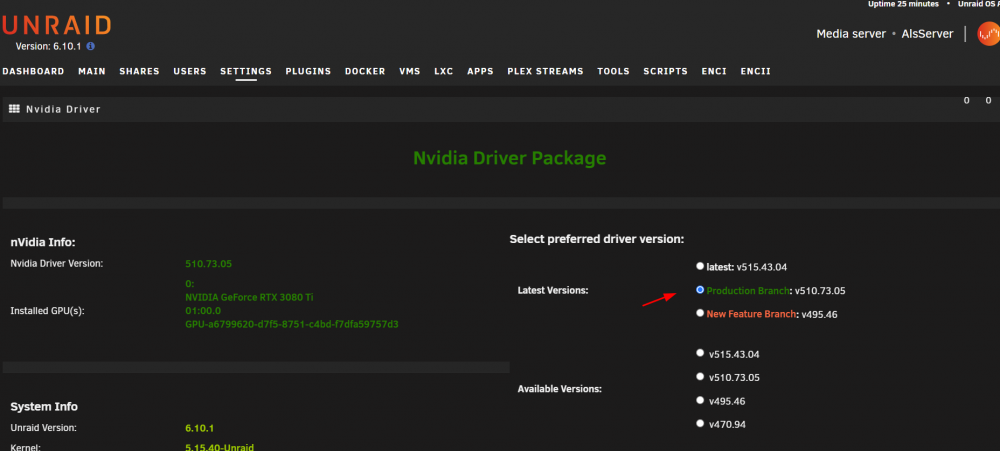This screenshot has height=451, width=1000.
Task: Open the Dashboard menu item
Action: (33, 71)
